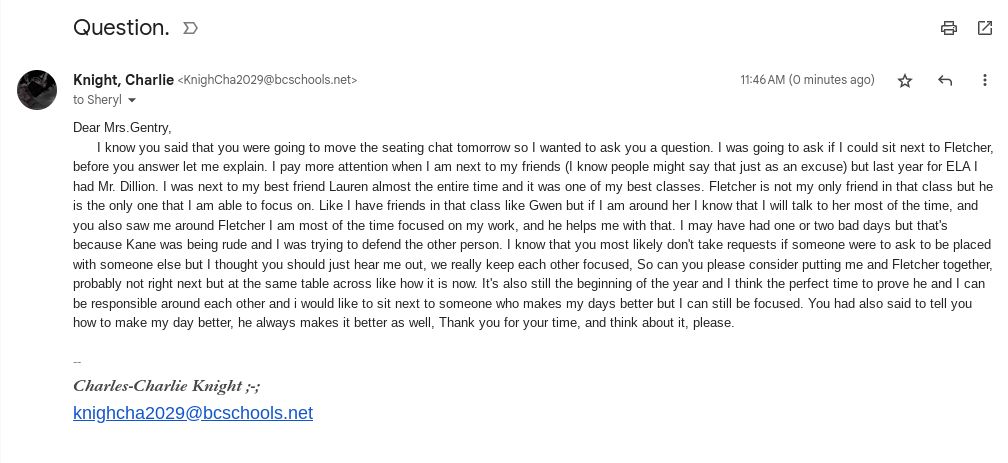Star the message from Charlie Knight

click(x=905, y=81)
